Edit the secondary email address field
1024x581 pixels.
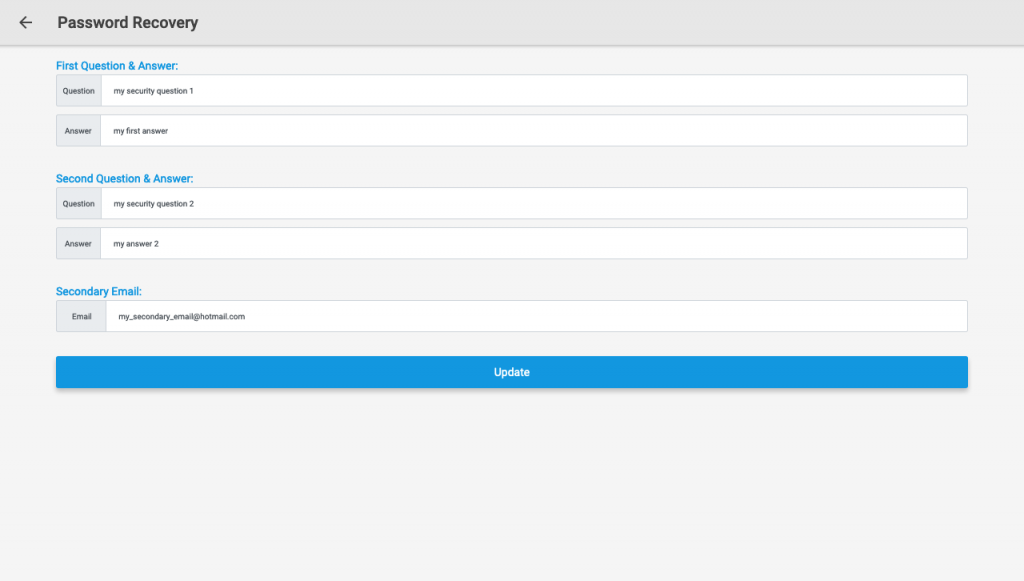click(536, 317)
